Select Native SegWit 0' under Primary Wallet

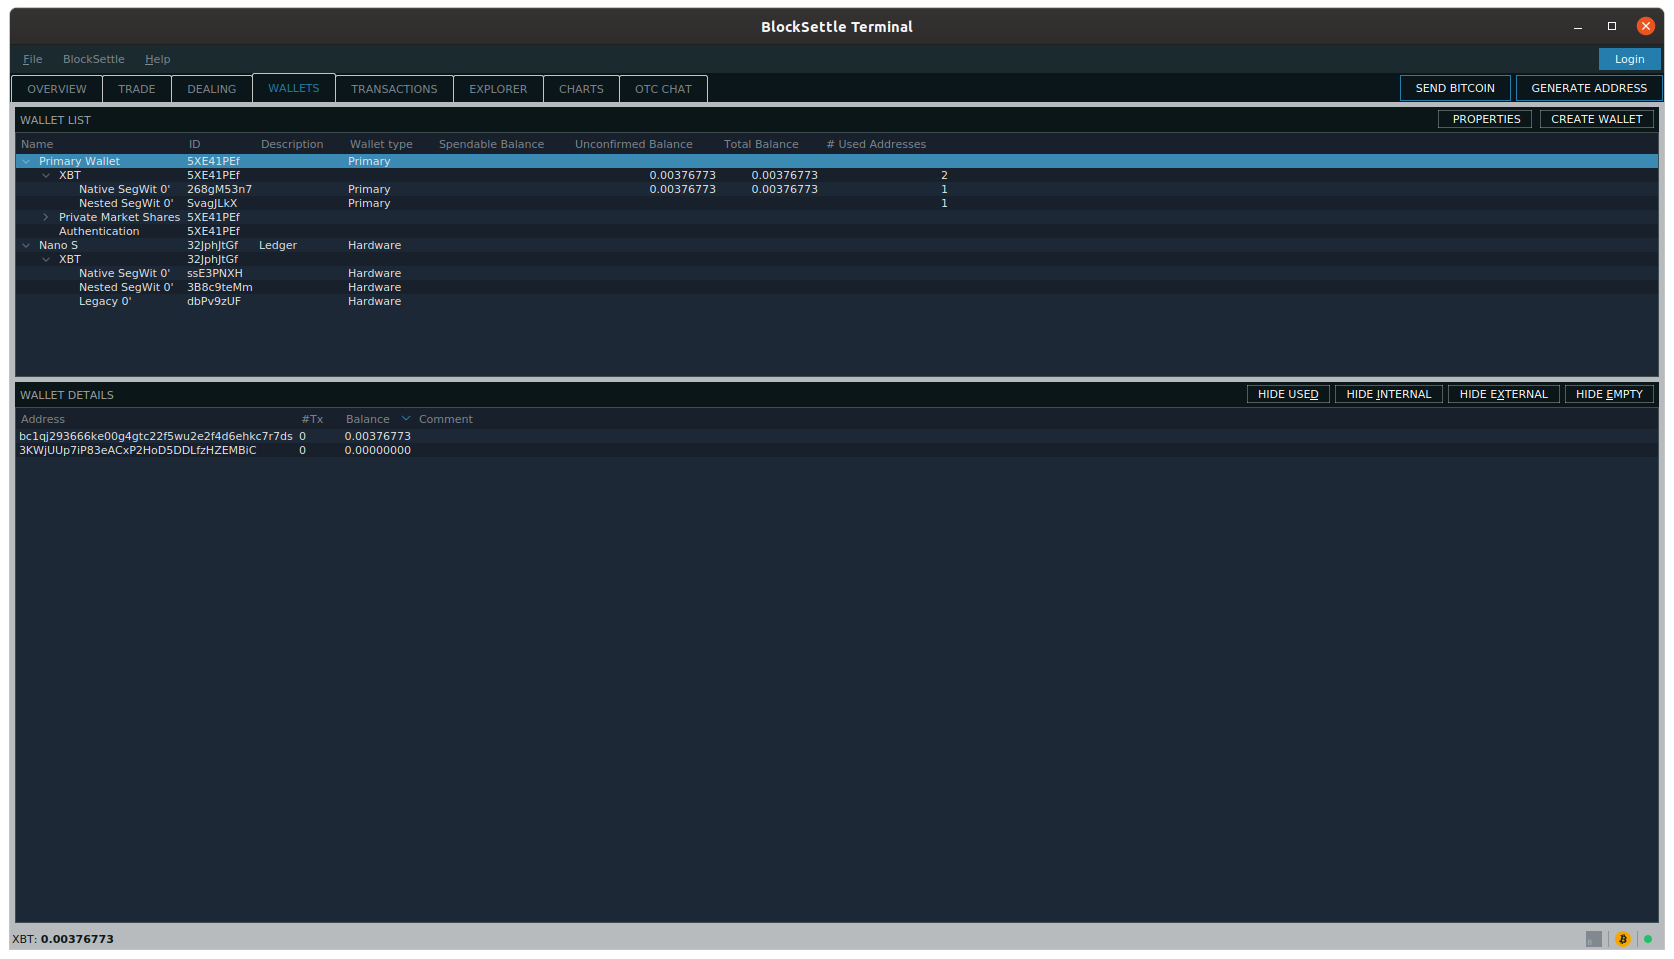[x=836, y=189]
